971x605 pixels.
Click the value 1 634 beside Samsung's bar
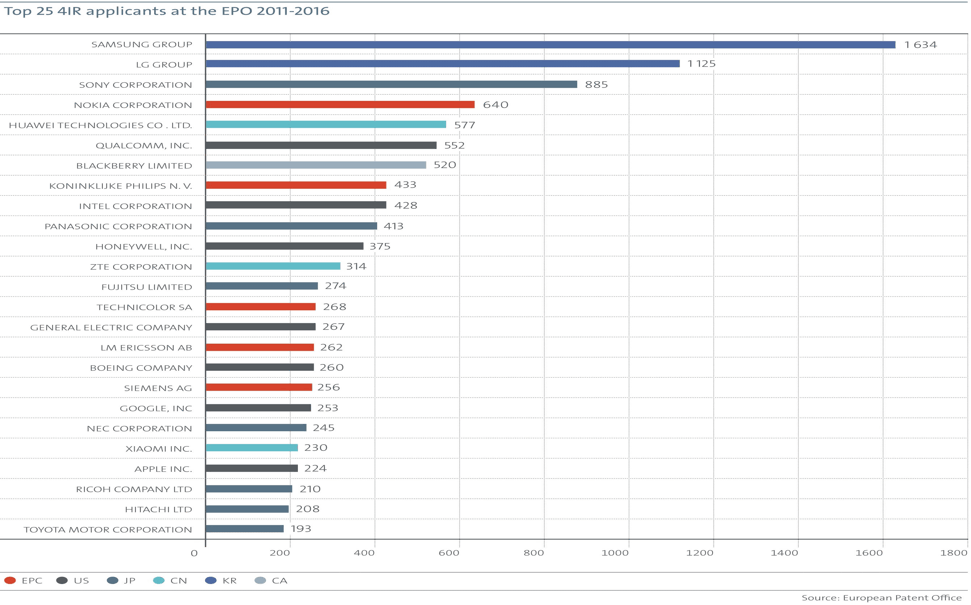[x=920, y=45]
